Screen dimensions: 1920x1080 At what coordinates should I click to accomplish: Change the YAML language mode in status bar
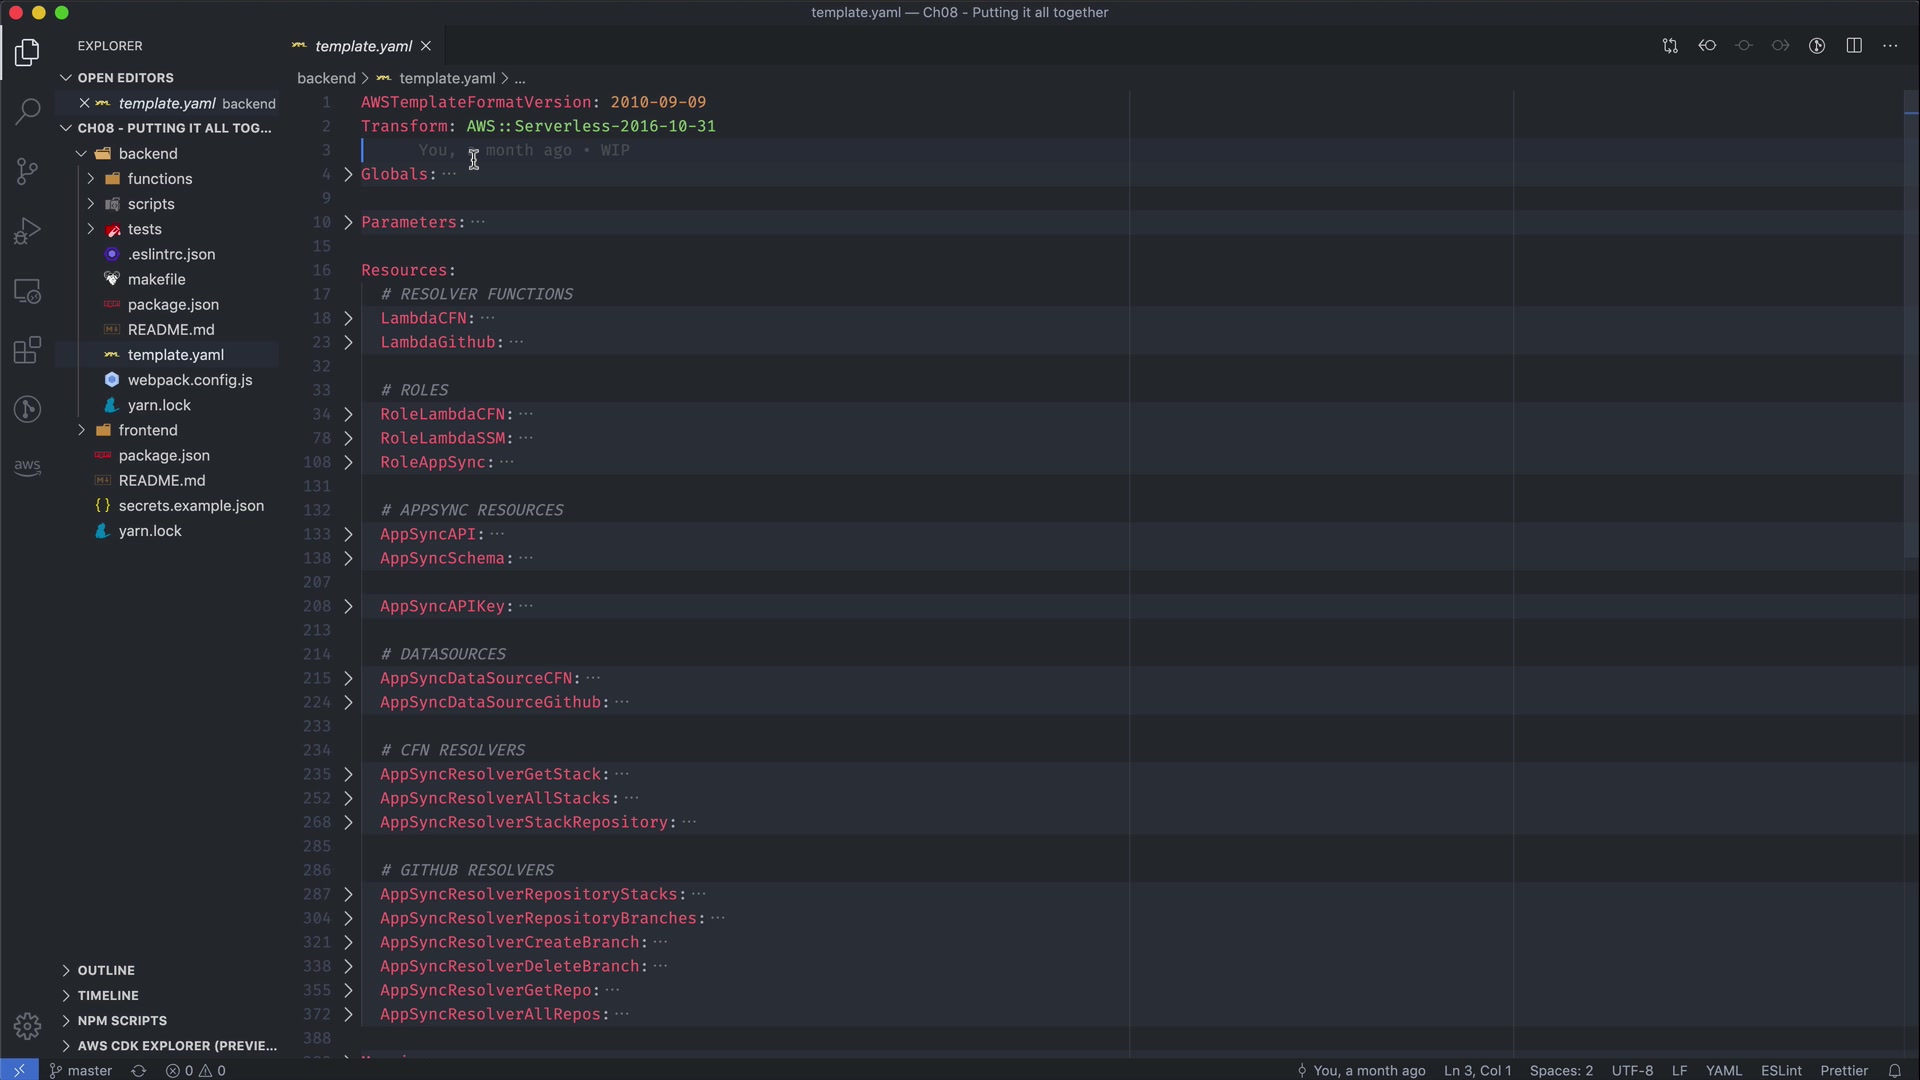point(1723,1070)
